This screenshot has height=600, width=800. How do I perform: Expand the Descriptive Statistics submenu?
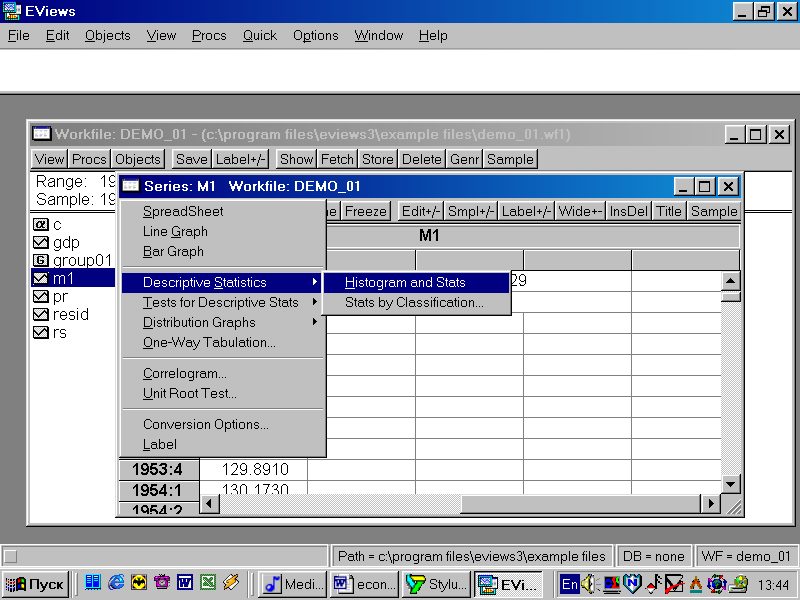click(x=222, y=283)
